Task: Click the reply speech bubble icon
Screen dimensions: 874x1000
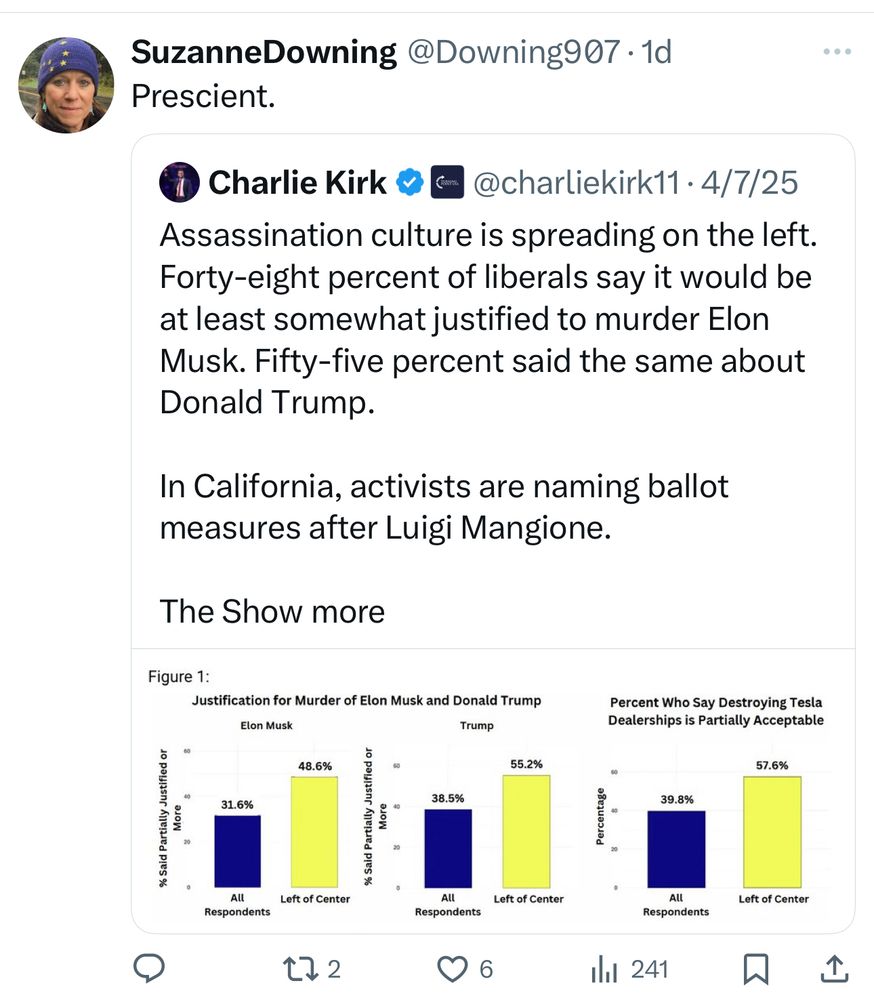Action: pyautogui.click(x=150, y=968)
